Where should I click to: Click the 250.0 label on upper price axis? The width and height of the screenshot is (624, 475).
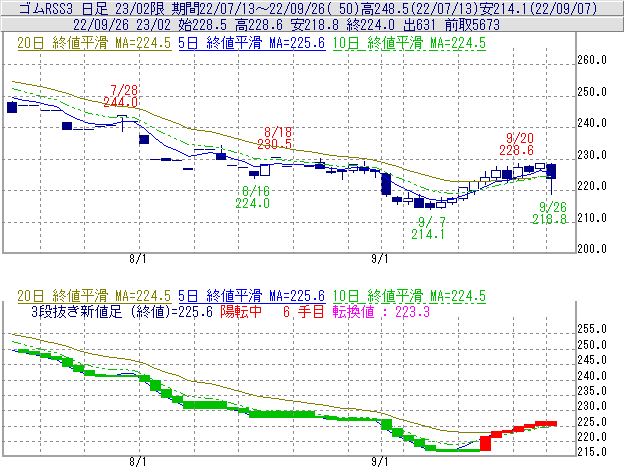(592, 92)
